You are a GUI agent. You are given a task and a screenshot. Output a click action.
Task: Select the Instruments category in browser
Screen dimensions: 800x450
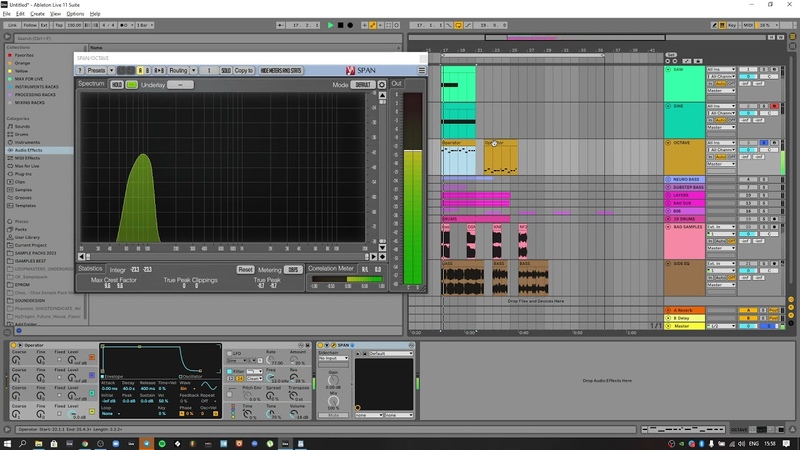(27, 142)
